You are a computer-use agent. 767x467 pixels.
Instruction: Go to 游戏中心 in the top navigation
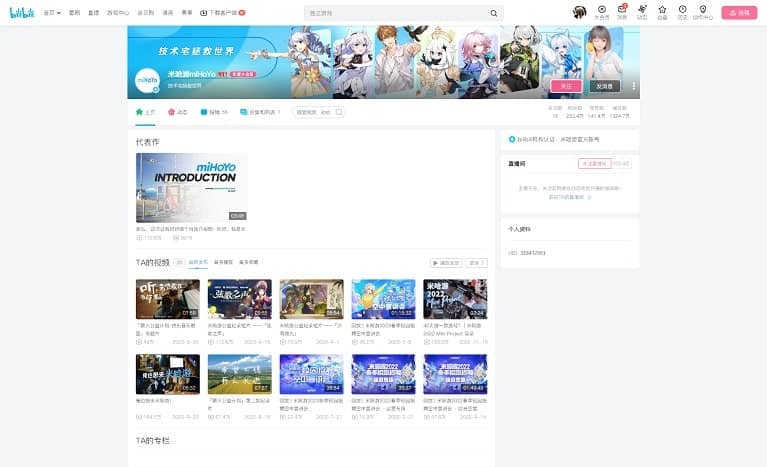click(x=118, y=13)
